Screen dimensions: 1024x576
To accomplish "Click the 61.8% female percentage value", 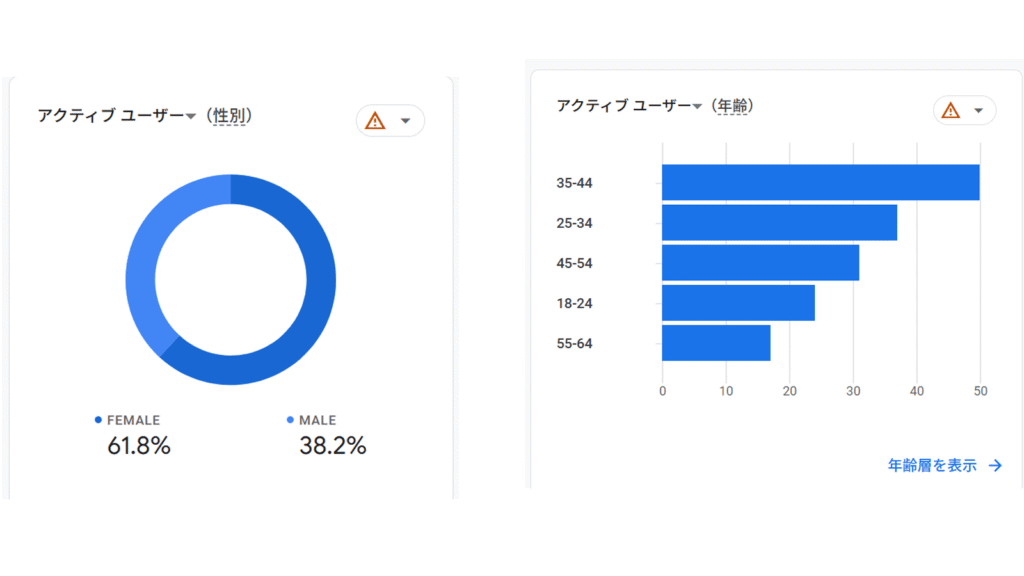I will pyautogui.click(x=138, y=446).
